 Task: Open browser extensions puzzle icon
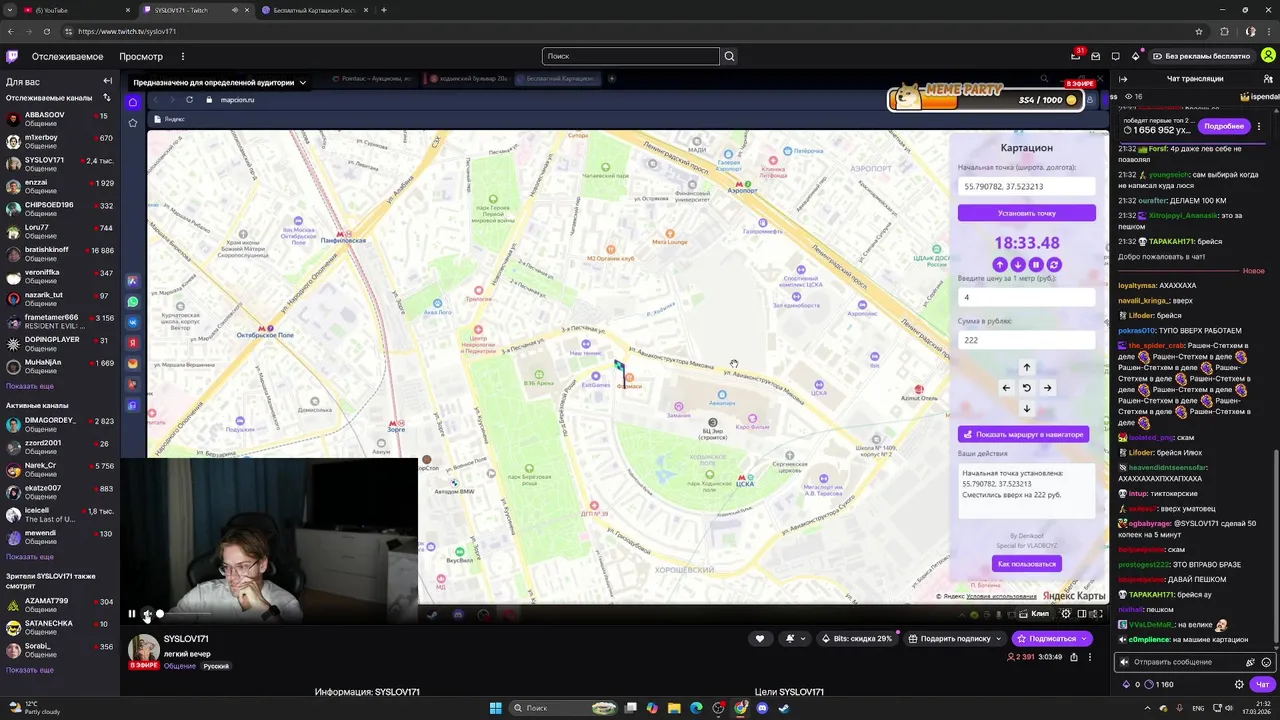coord(1224,31)
